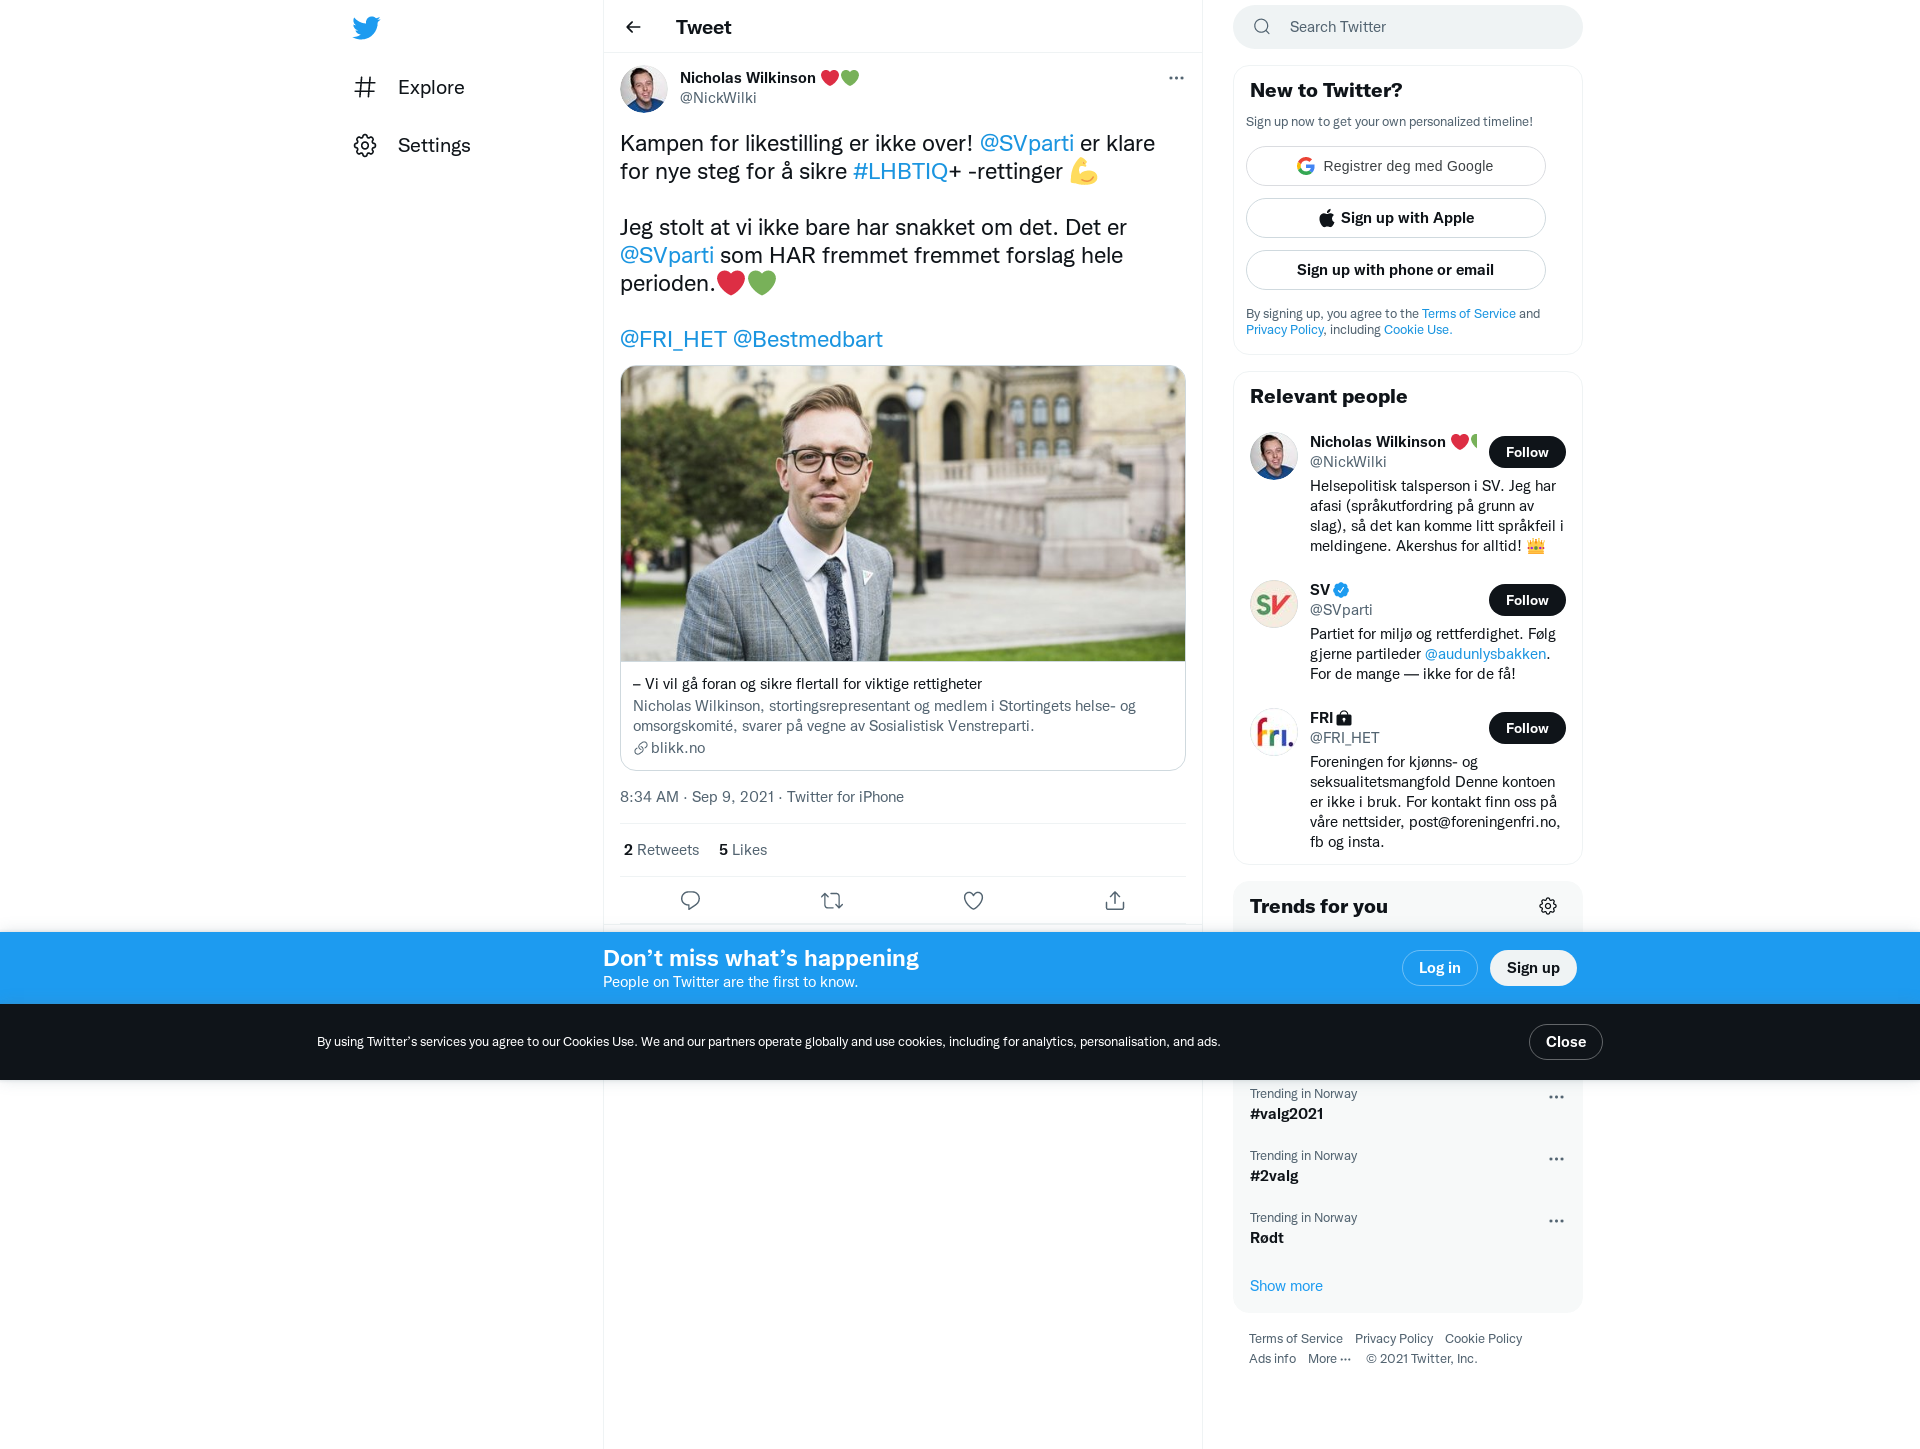Sign up with Apple
The height and width of the screenshot is (1449, 1920).
tap(1396, 218)
